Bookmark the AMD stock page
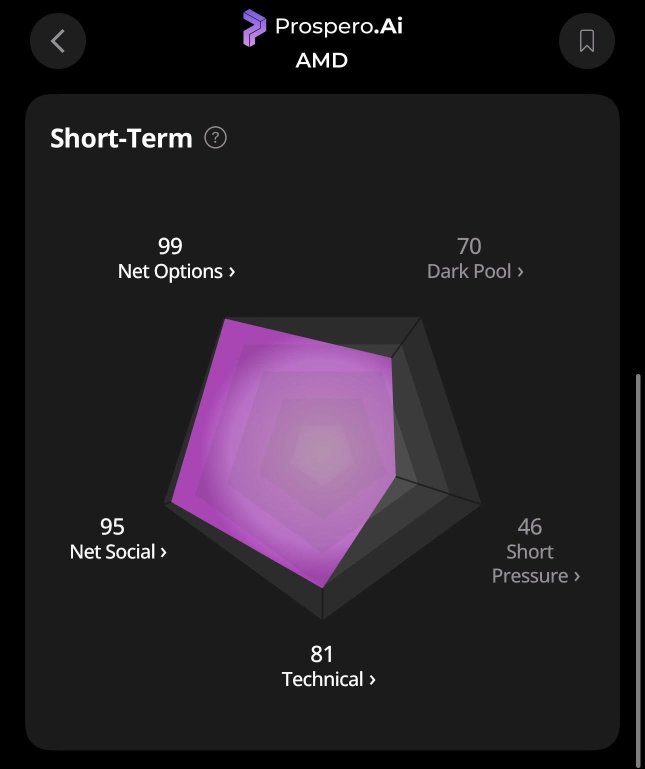Screen dimensions: 645x769 [587, 41]
